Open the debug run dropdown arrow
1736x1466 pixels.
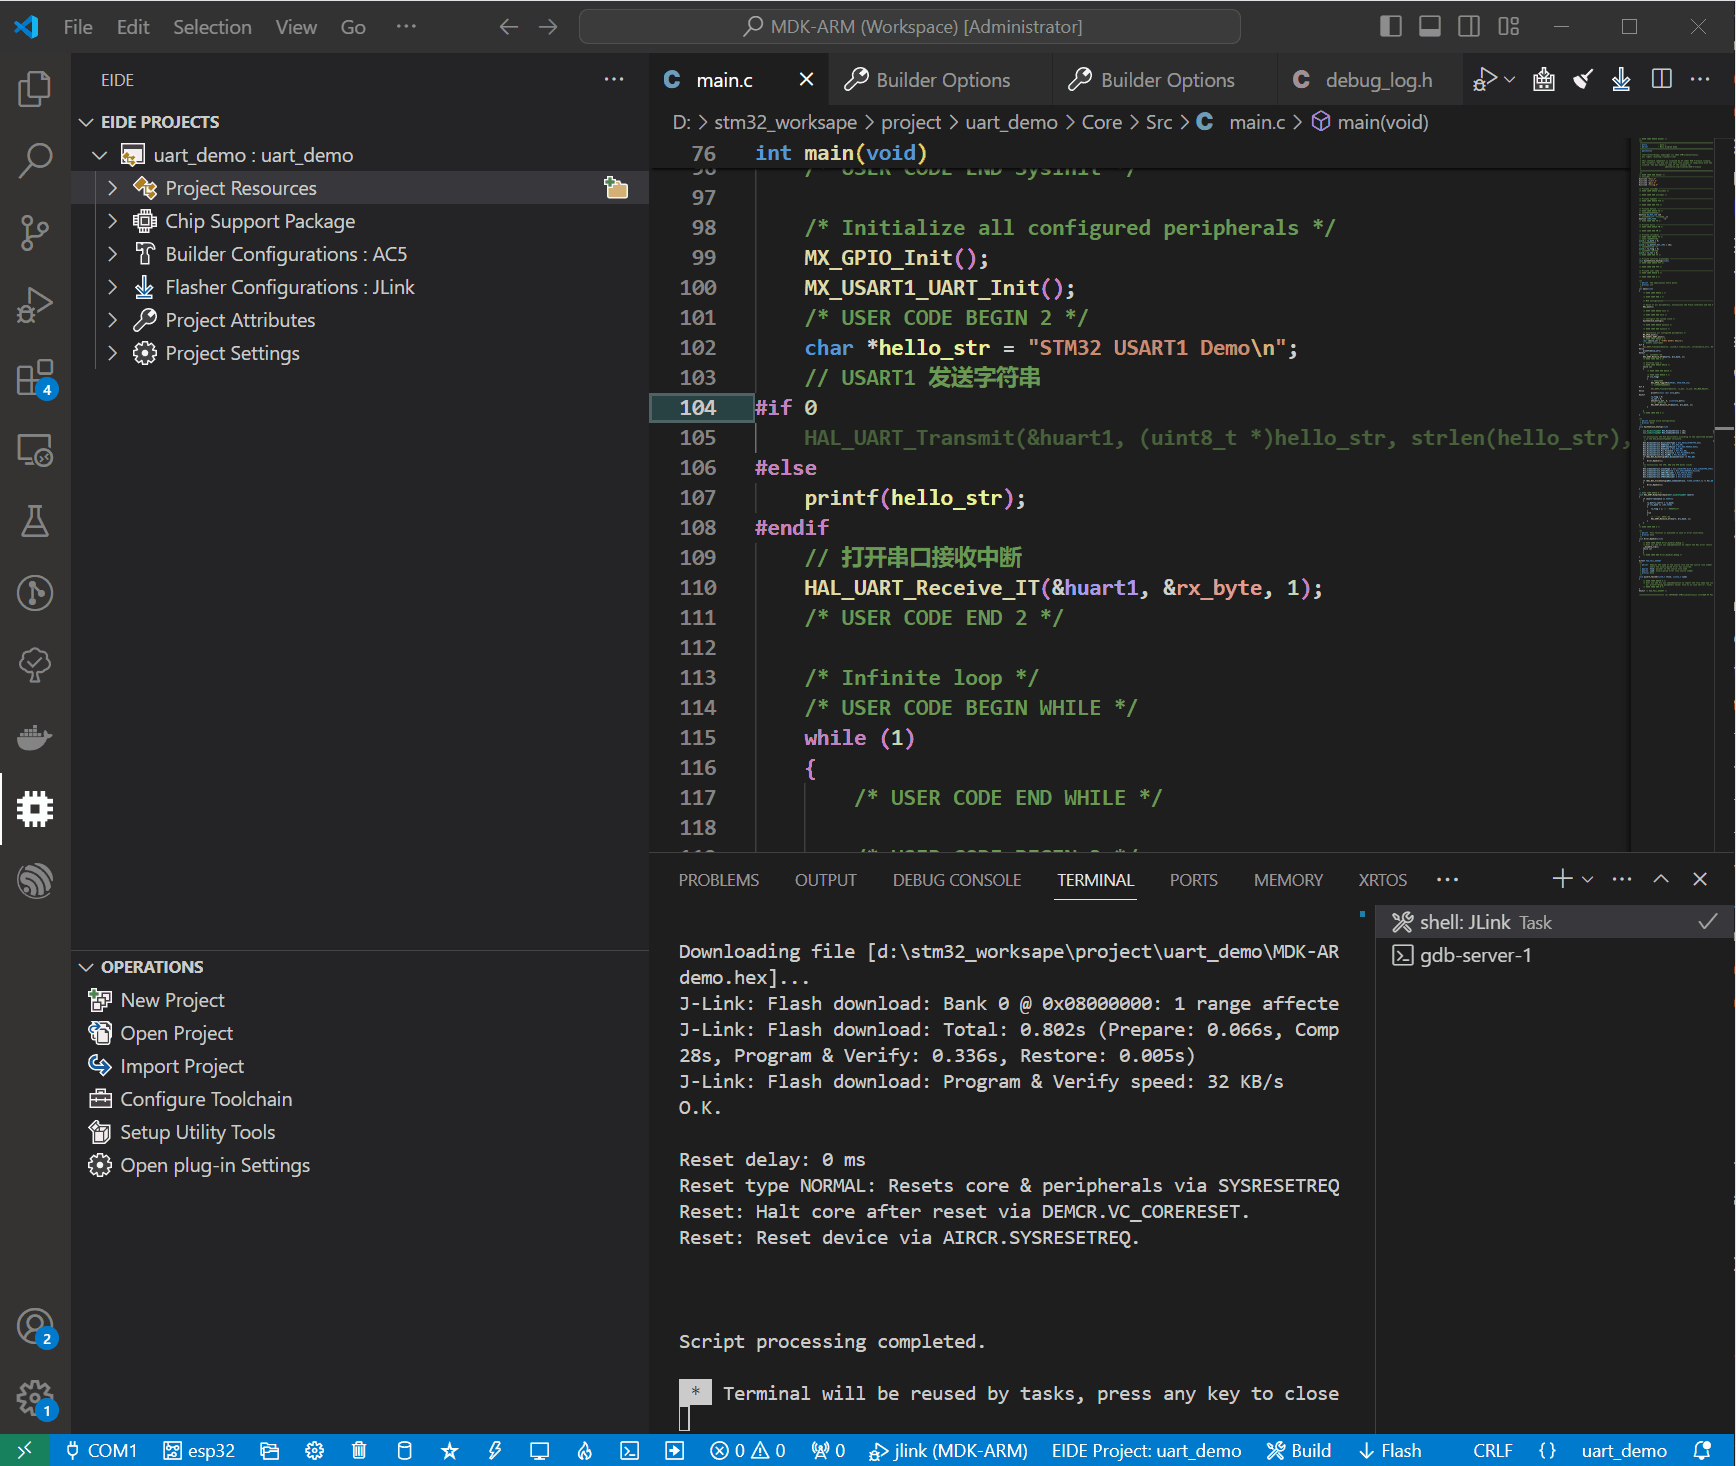(x=1510, y=80)
